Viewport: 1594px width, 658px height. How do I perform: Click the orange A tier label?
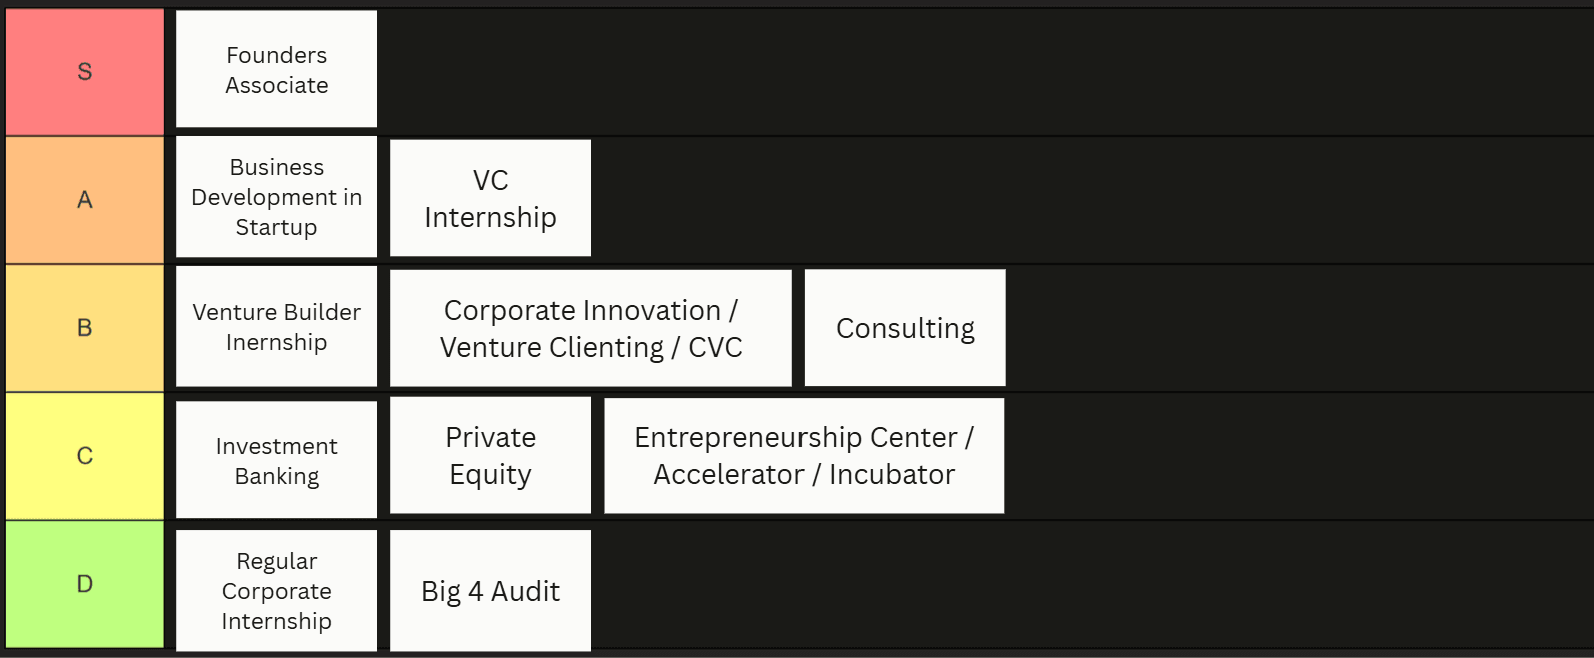pos(85,200)
